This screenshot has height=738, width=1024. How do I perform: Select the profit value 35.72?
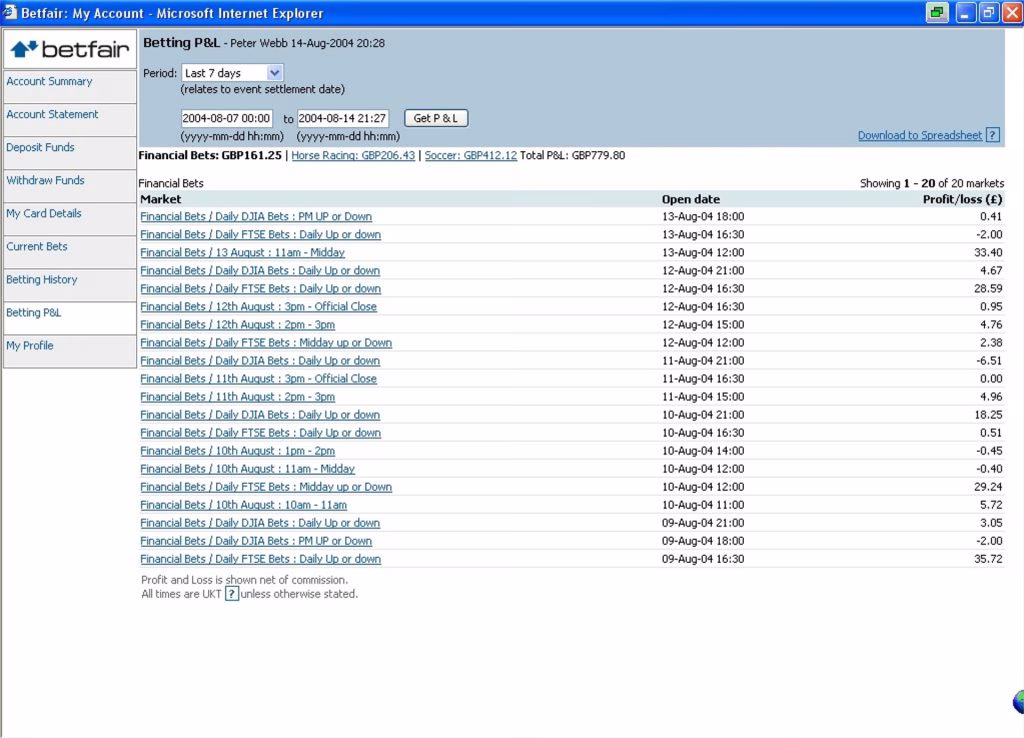pos(987,559)
